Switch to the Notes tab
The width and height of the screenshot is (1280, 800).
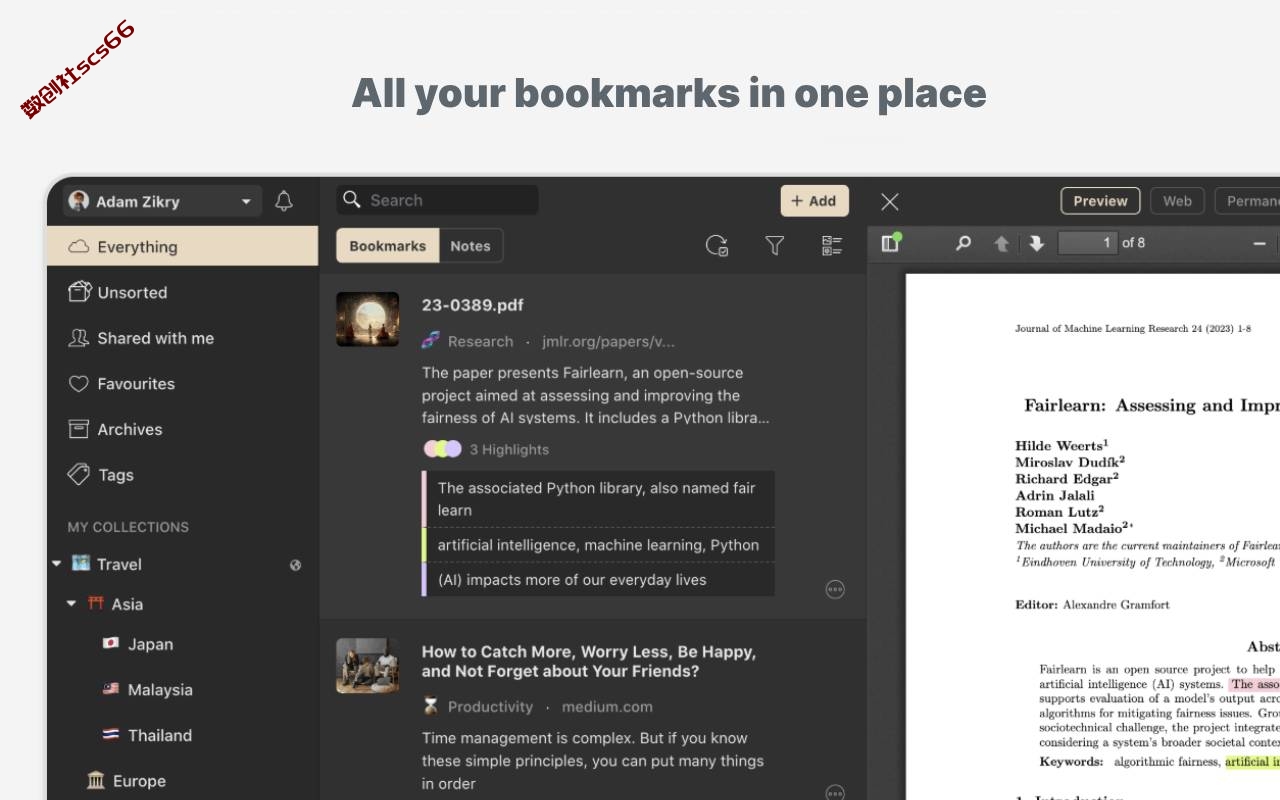click(470, 246)
